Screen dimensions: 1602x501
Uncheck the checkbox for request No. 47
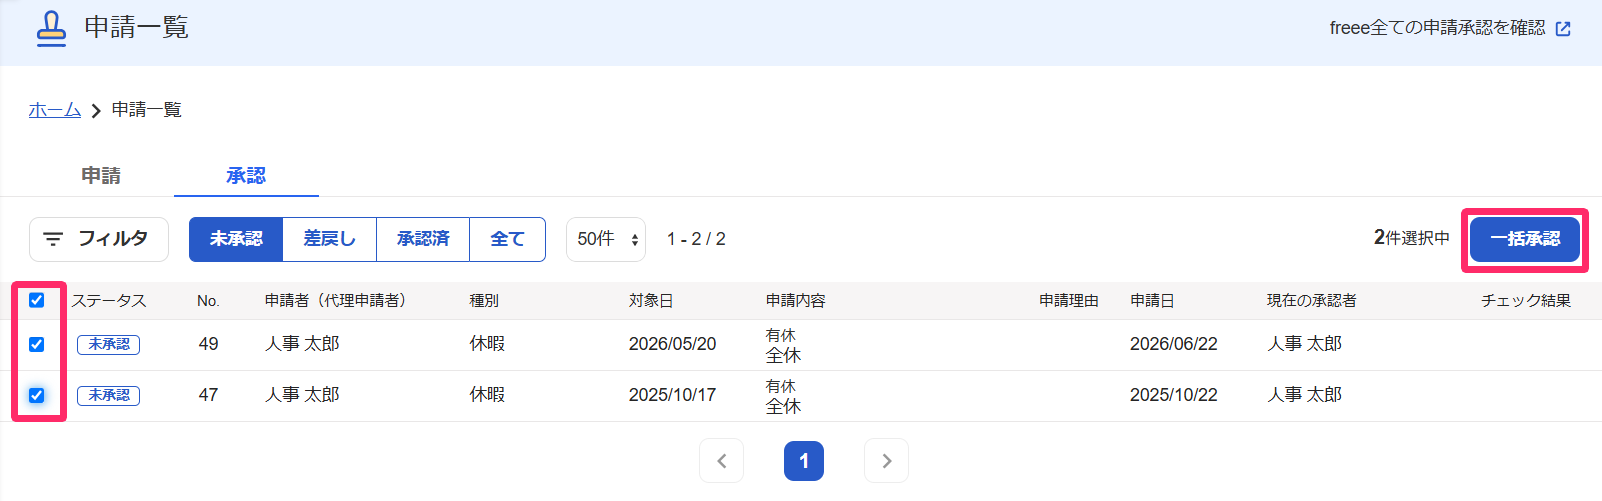(37, 395)
